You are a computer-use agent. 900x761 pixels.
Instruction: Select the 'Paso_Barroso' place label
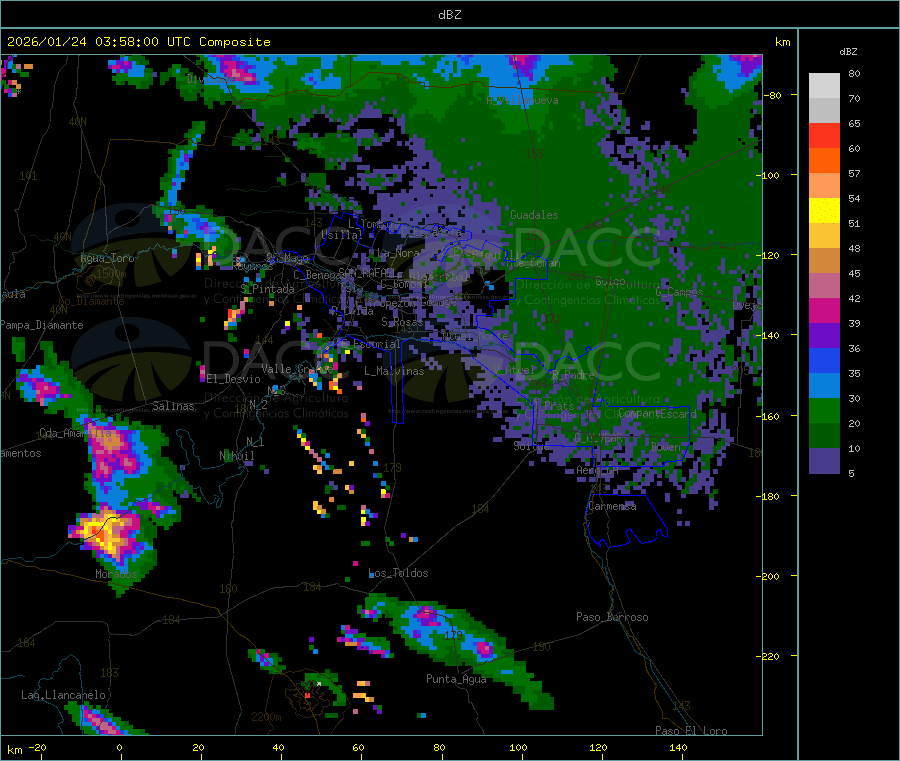coord(612,617)
